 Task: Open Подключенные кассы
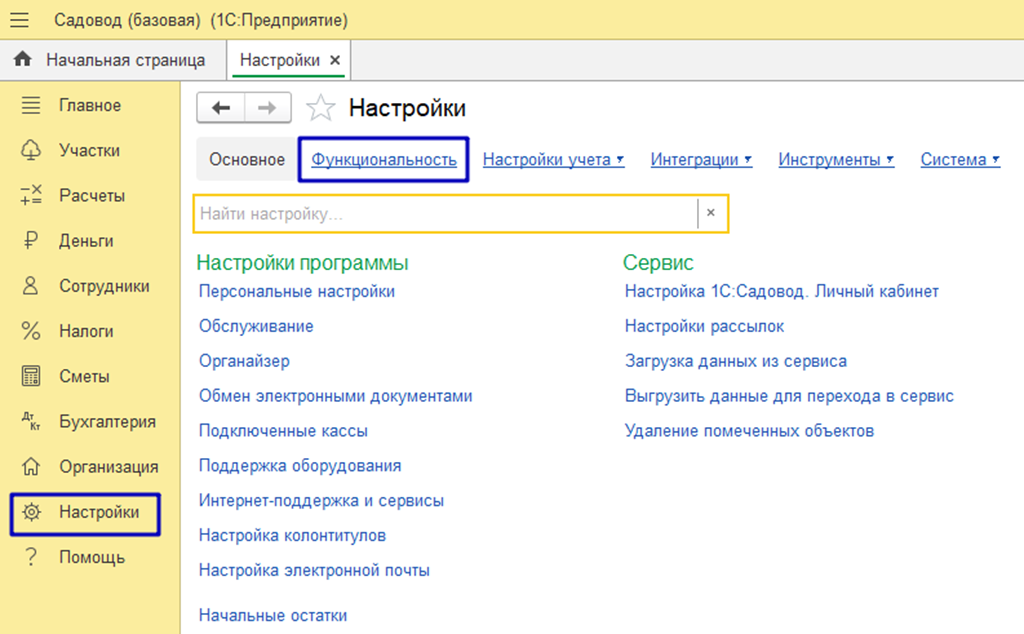[x=283, y=431]
